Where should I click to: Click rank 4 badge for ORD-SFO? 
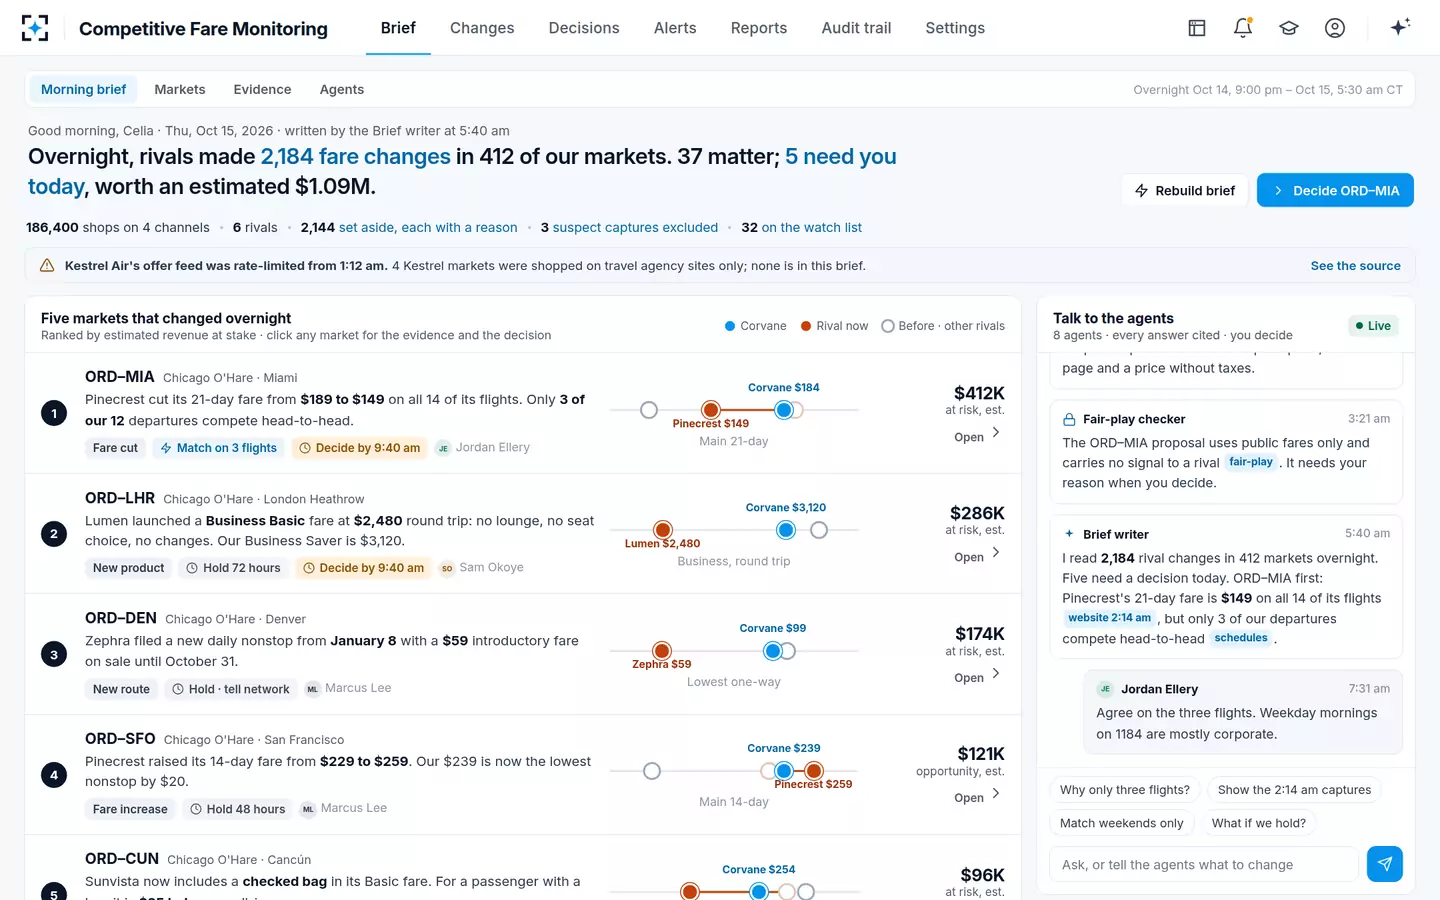point(54,775)
